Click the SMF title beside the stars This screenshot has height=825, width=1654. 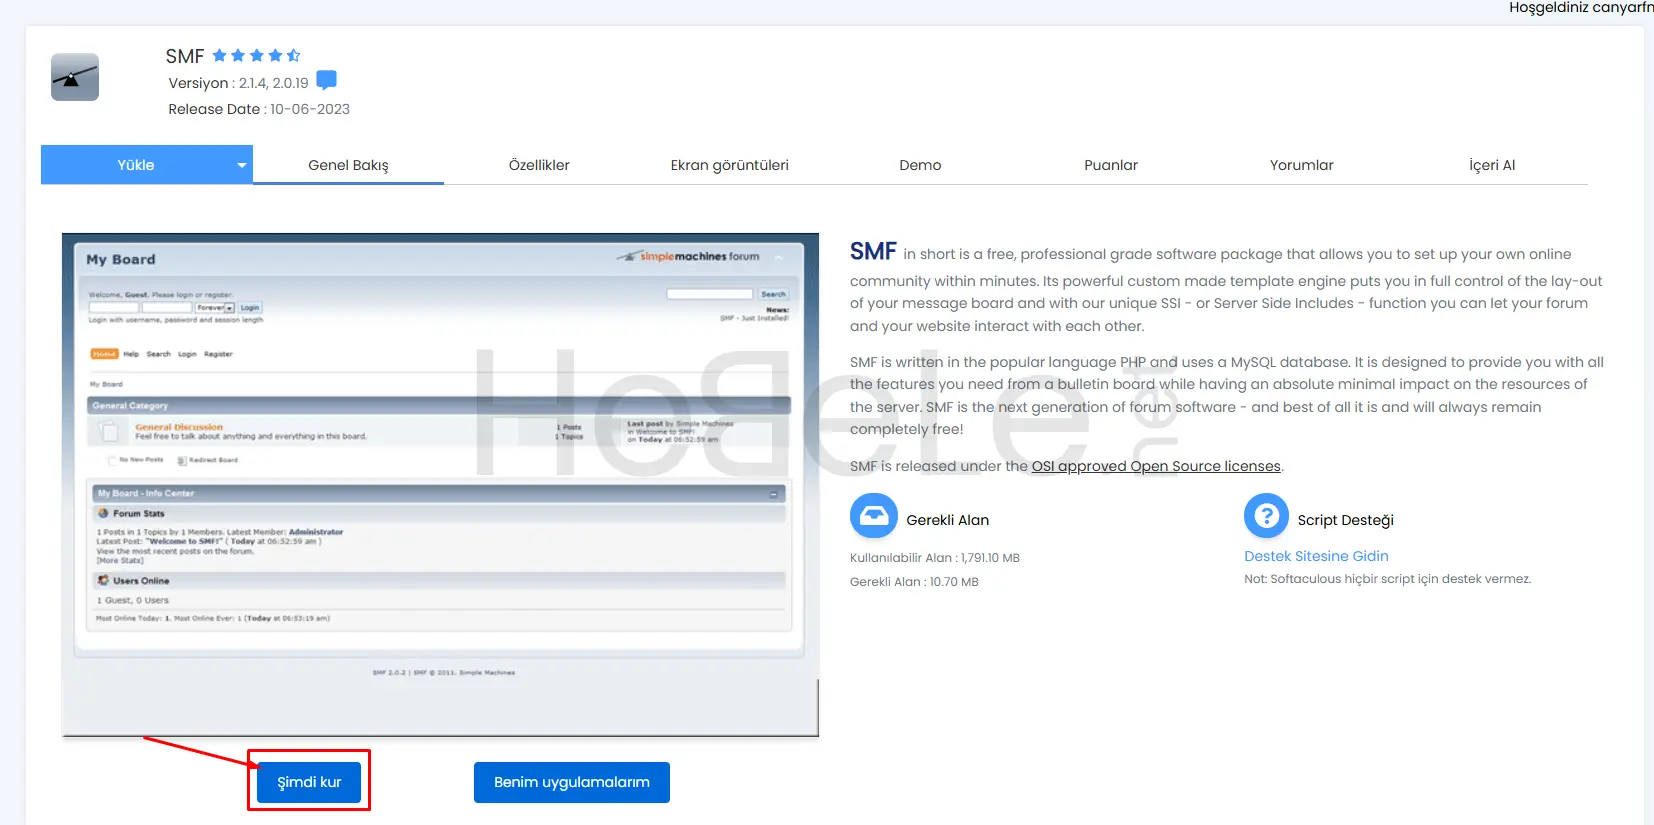(185, 56)
